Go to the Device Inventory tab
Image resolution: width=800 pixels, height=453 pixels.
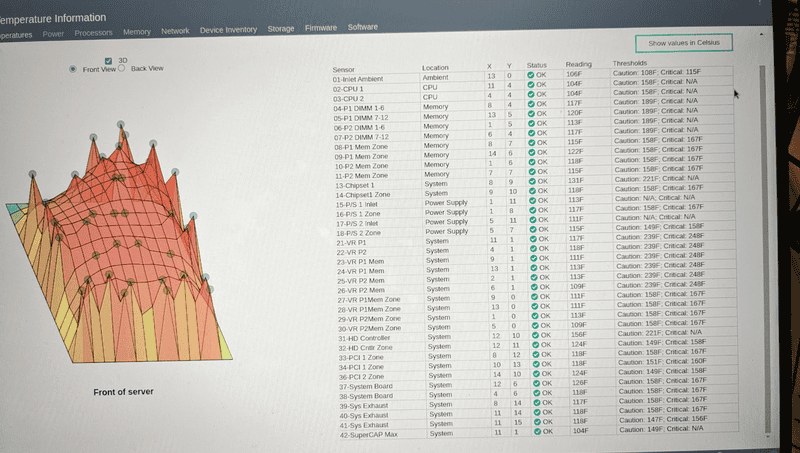pos(228,30)
